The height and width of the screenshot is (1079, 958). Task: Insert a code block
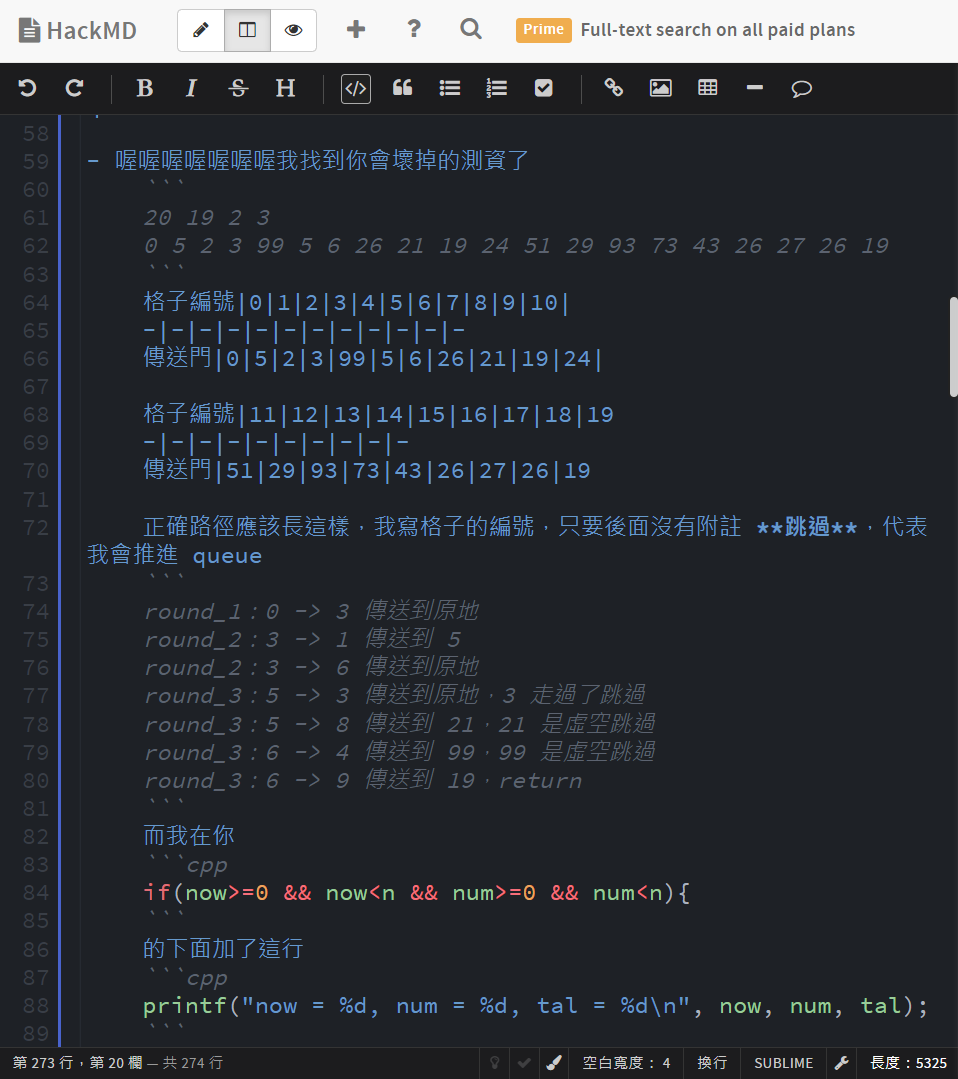356,89
